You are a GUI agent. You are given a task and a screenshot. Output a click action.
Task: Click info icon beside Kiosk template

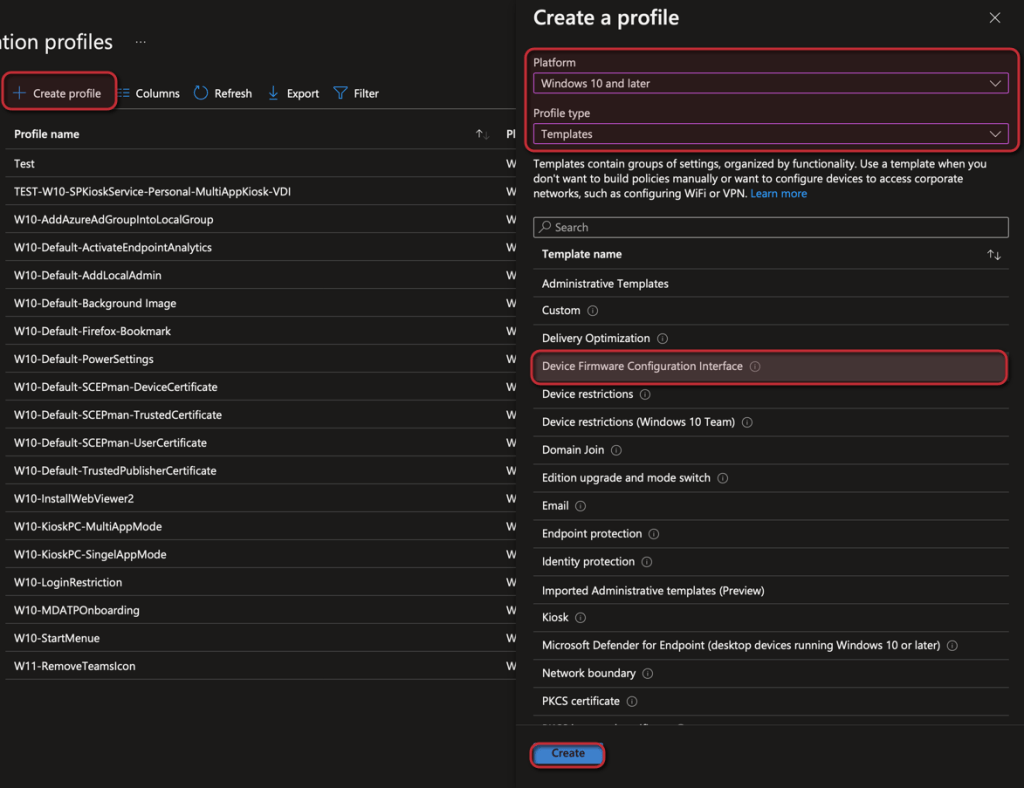point(580,618)
